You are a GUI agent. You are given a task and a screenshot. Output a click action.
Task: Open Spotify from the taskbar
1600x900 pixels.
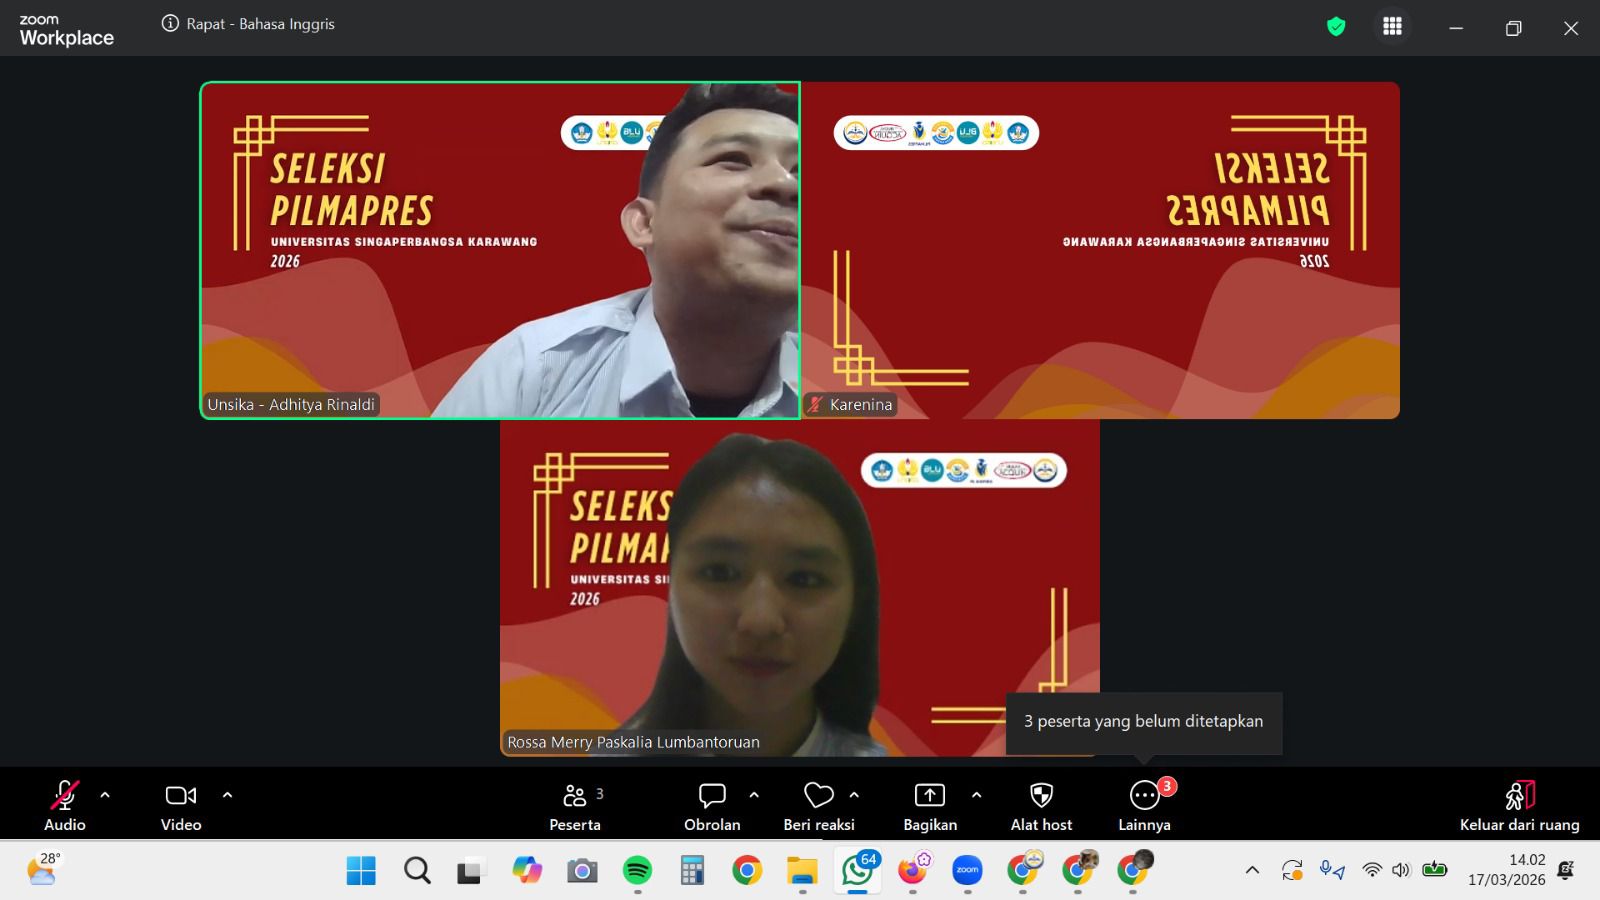click(637, 871)
